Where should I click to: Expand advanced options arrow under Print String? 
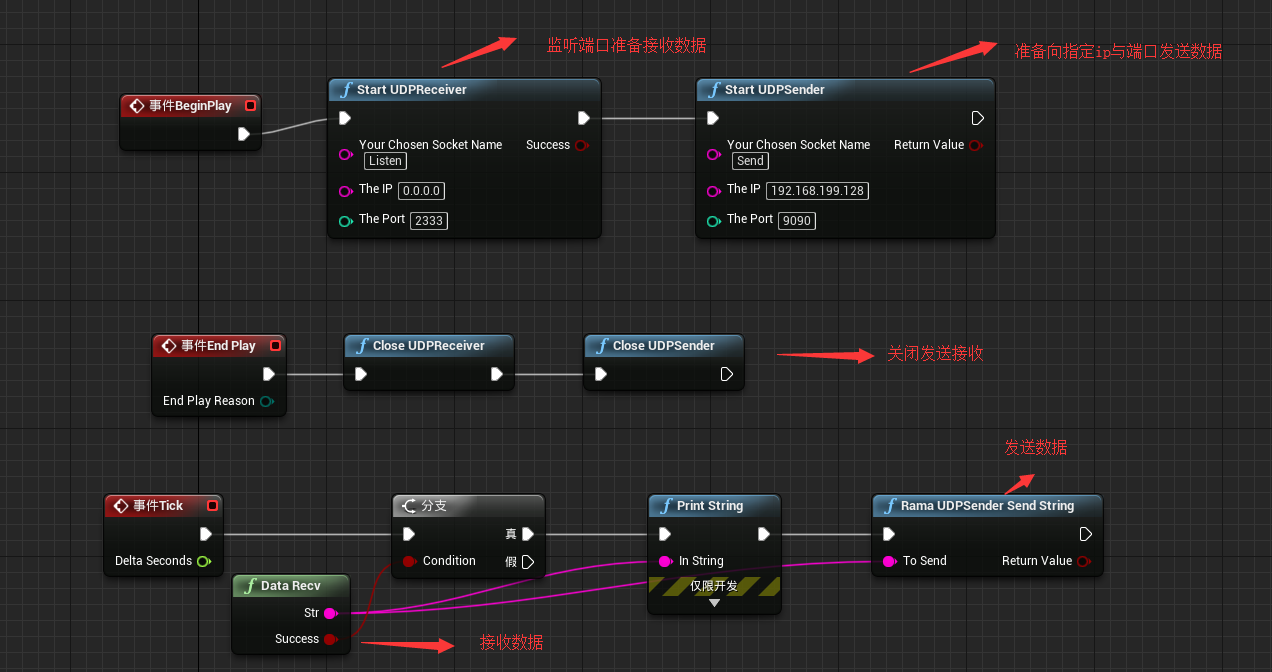click(x=714, y=603)
